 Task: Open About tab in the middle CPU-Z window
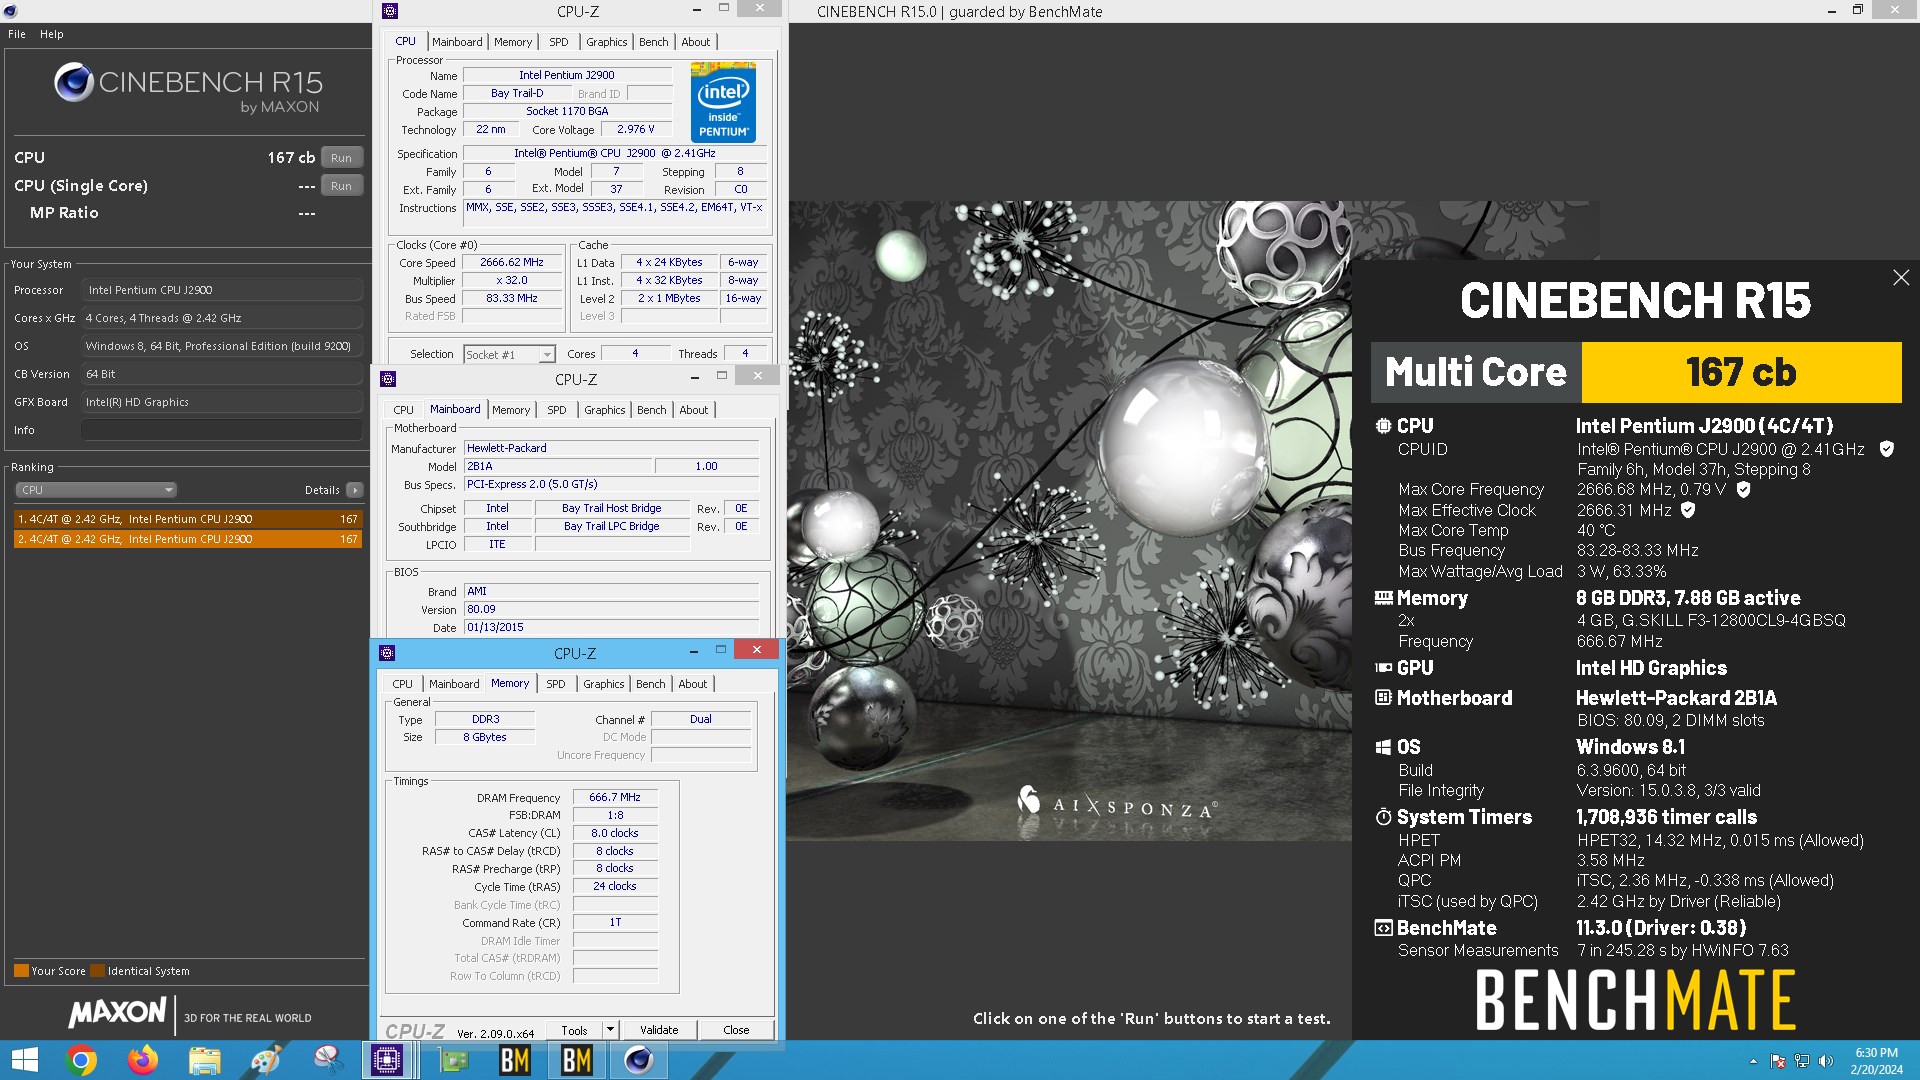pyautogui.click(x=693, y=410)
